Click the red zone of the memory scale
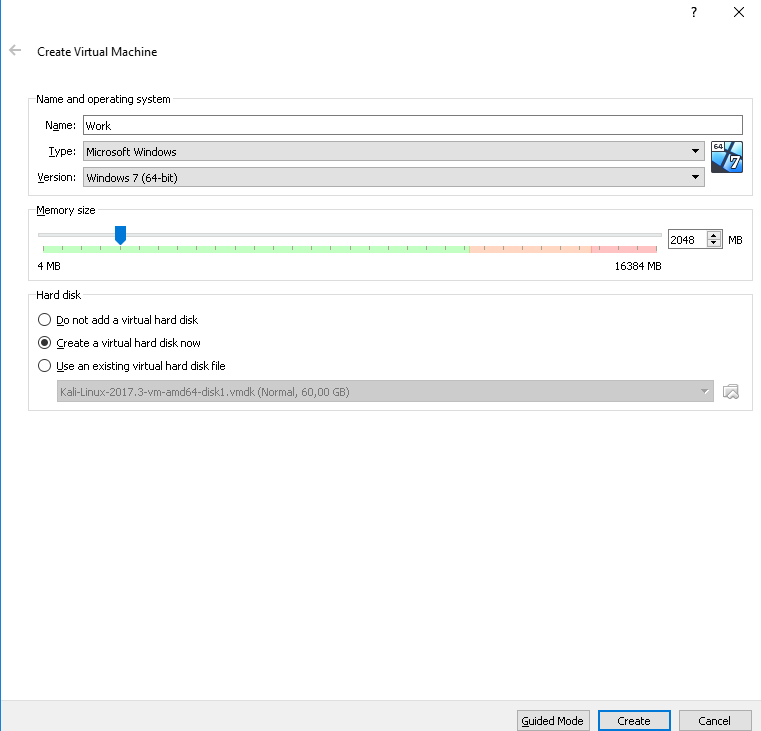 tap(623, 248)
